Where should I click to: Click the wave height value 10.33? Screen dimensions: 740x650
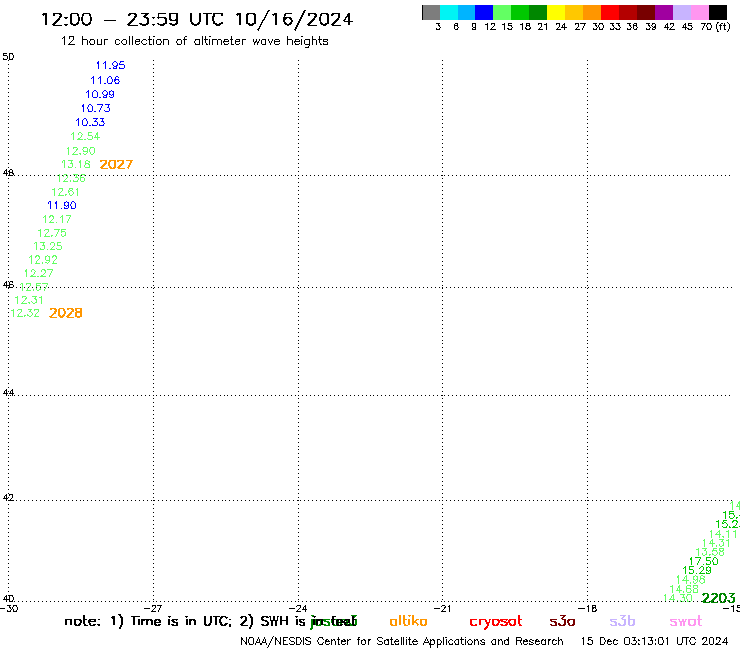pyautogui.click(x=90, y=122)
